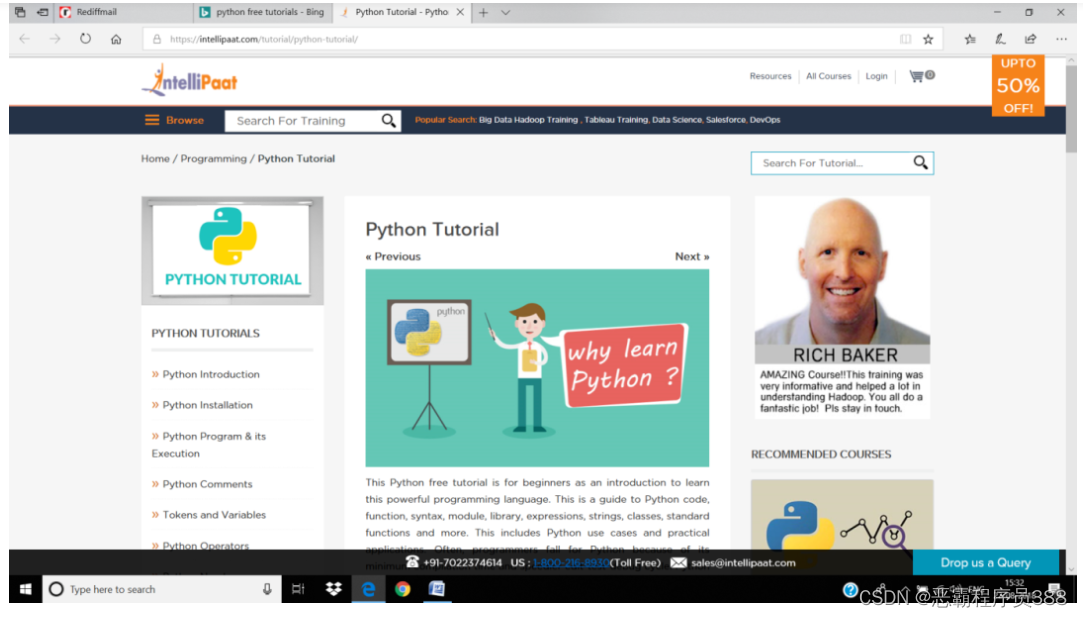Click Drop us a Query button
1083x617 pixels.
point(986,562)
